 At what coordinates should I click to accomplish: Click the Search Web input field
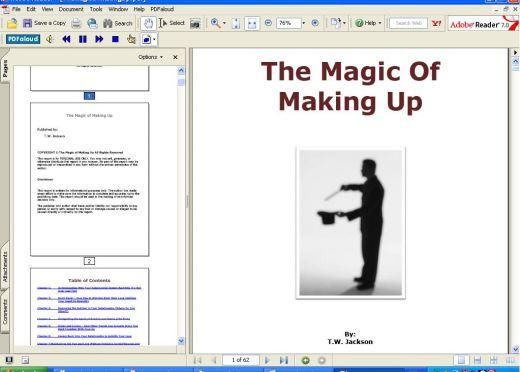(x=409, y=23)
